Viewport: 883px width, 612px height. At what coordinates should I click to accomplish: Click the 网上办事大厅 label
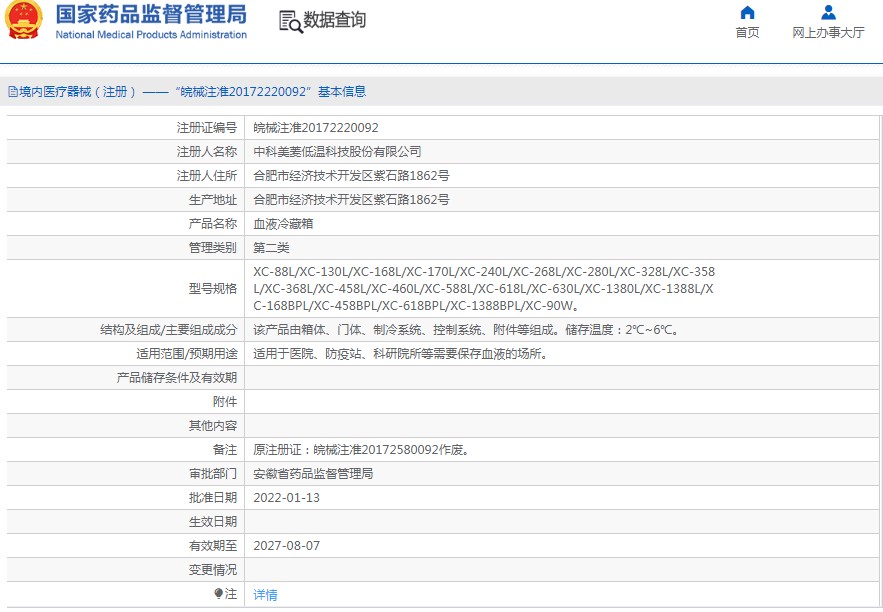(x=828, y=33)
